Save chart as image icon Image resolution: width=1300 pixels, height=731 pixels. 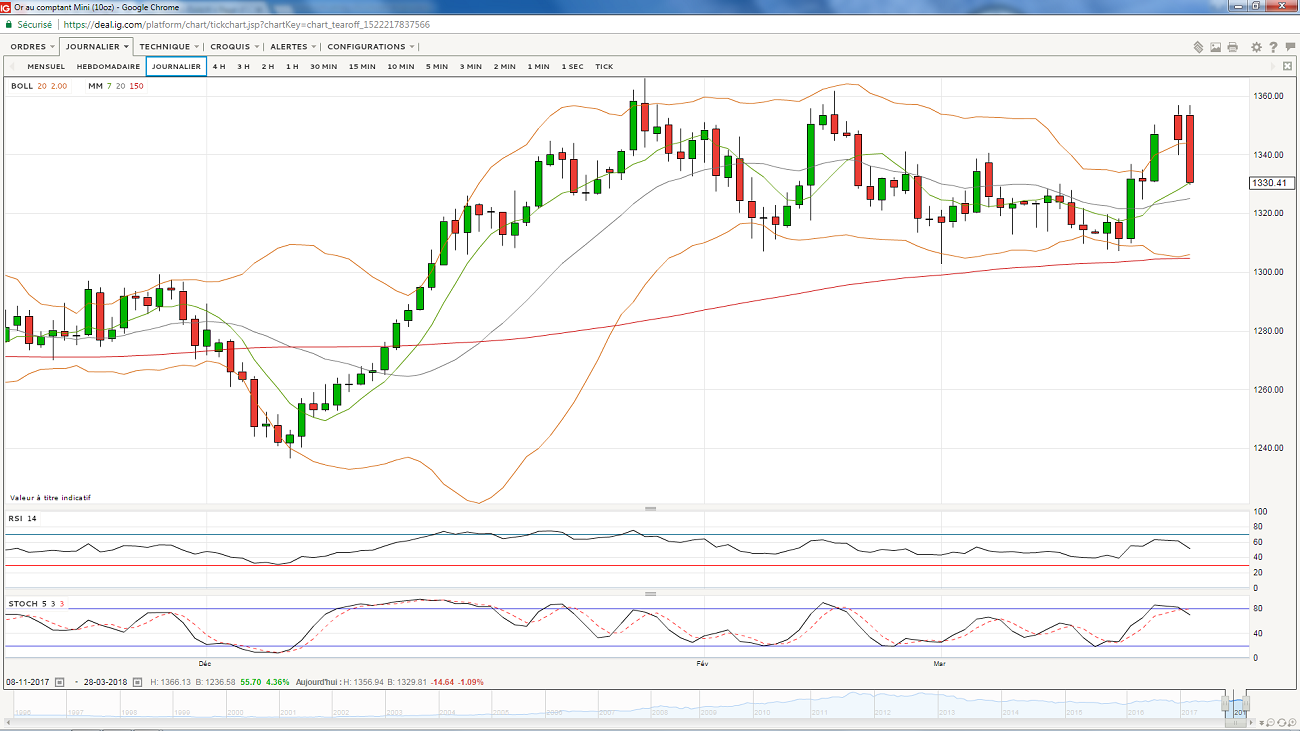click(1215, 47)
